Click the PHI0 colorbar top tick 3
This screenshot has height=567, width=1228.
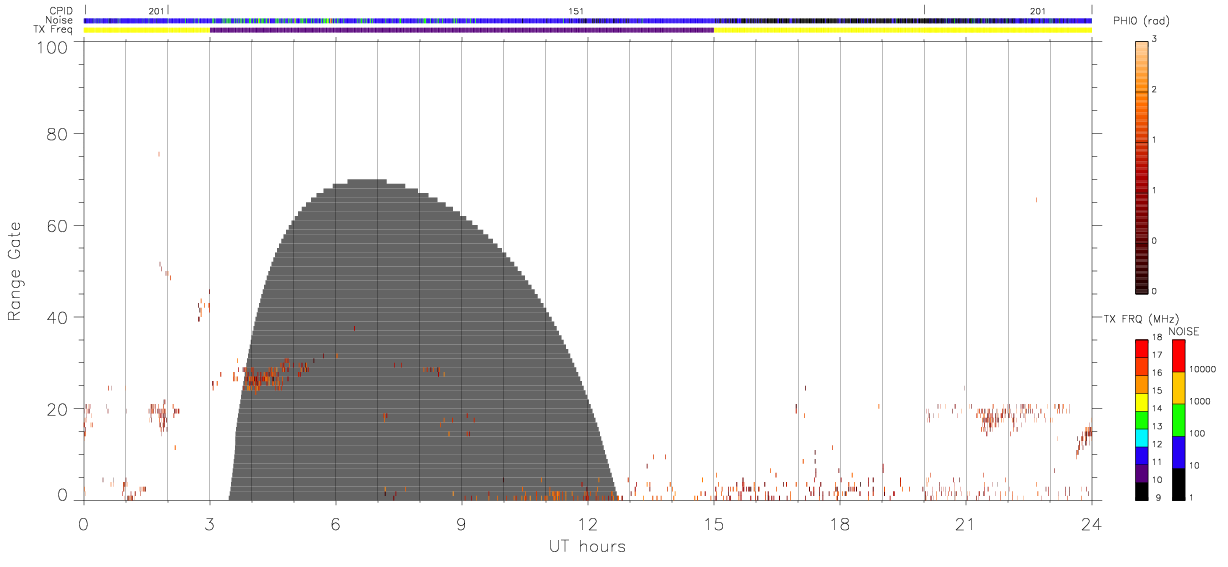pyautogui.click(x=1154, y=41)
